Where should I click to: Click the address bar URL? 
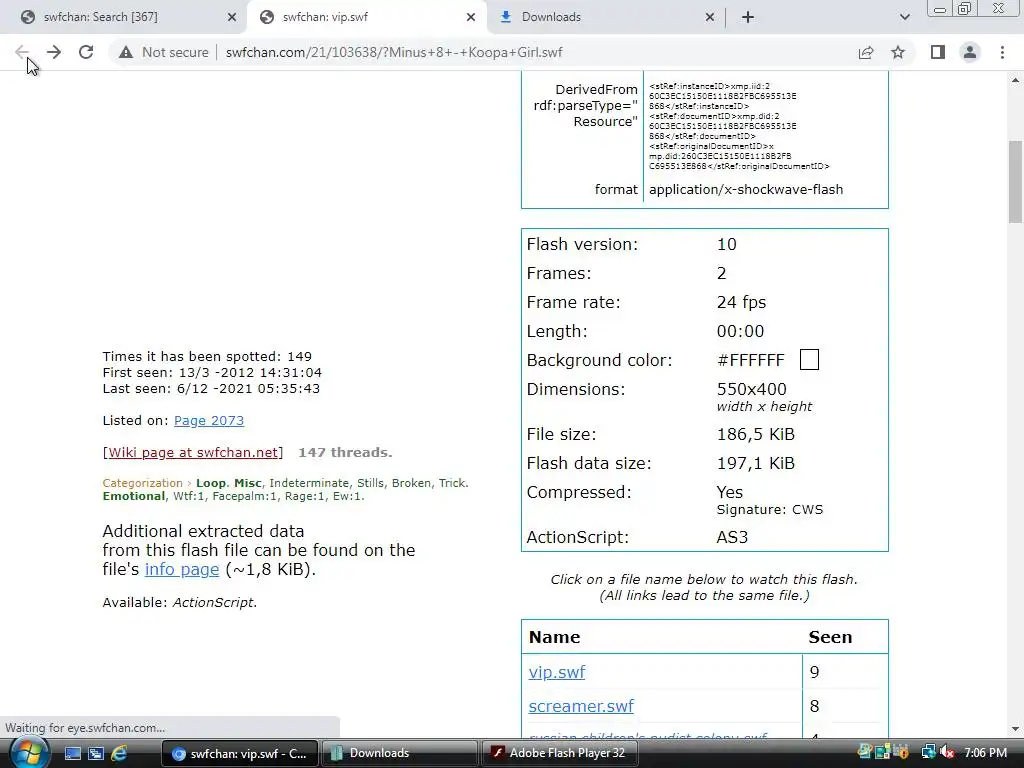click(394, 52)
